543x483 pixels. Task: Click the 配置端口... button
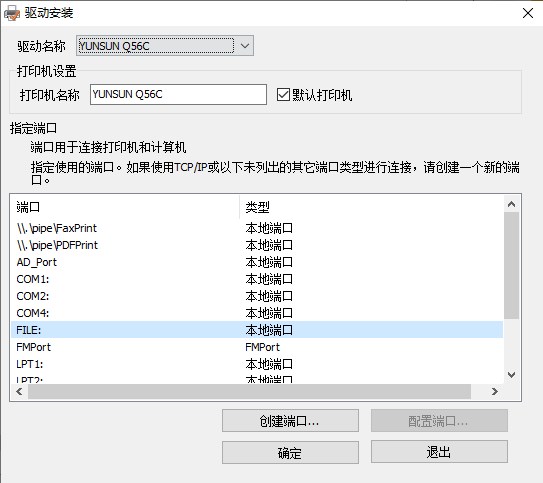coord(439,421)
